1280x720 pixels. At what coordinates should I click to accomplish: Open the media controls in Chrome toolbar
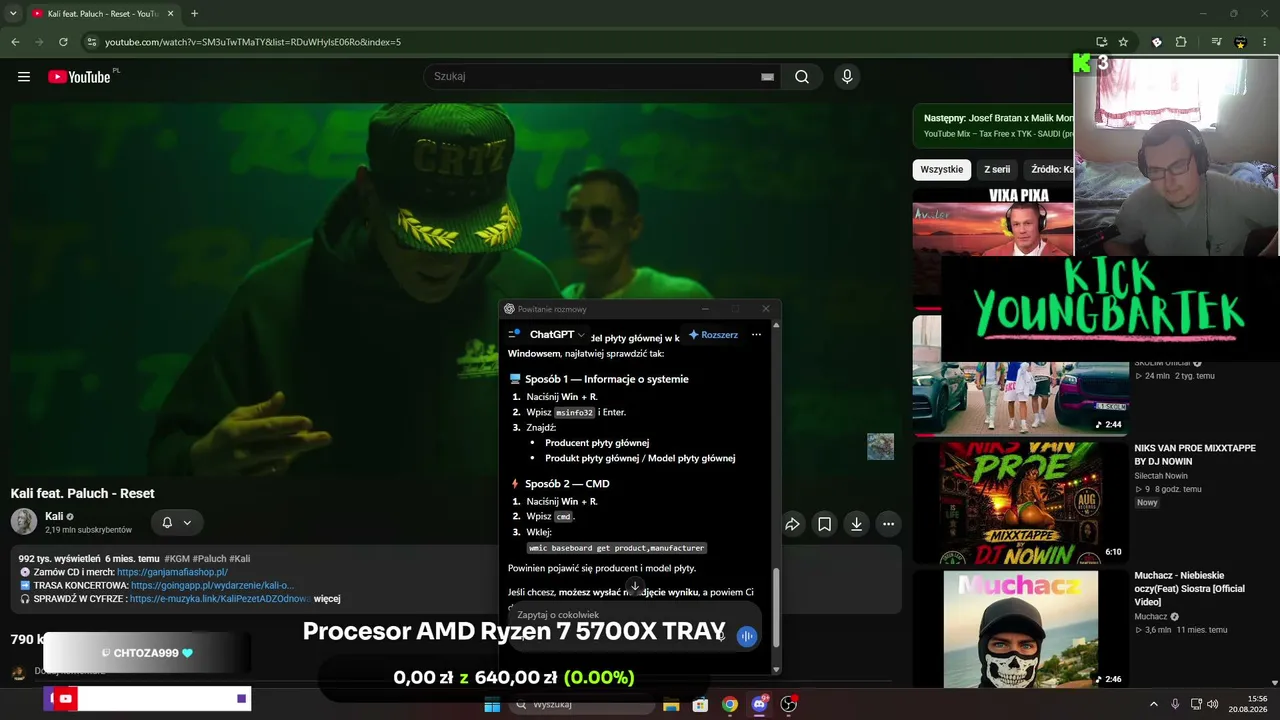click(1216, 42)
